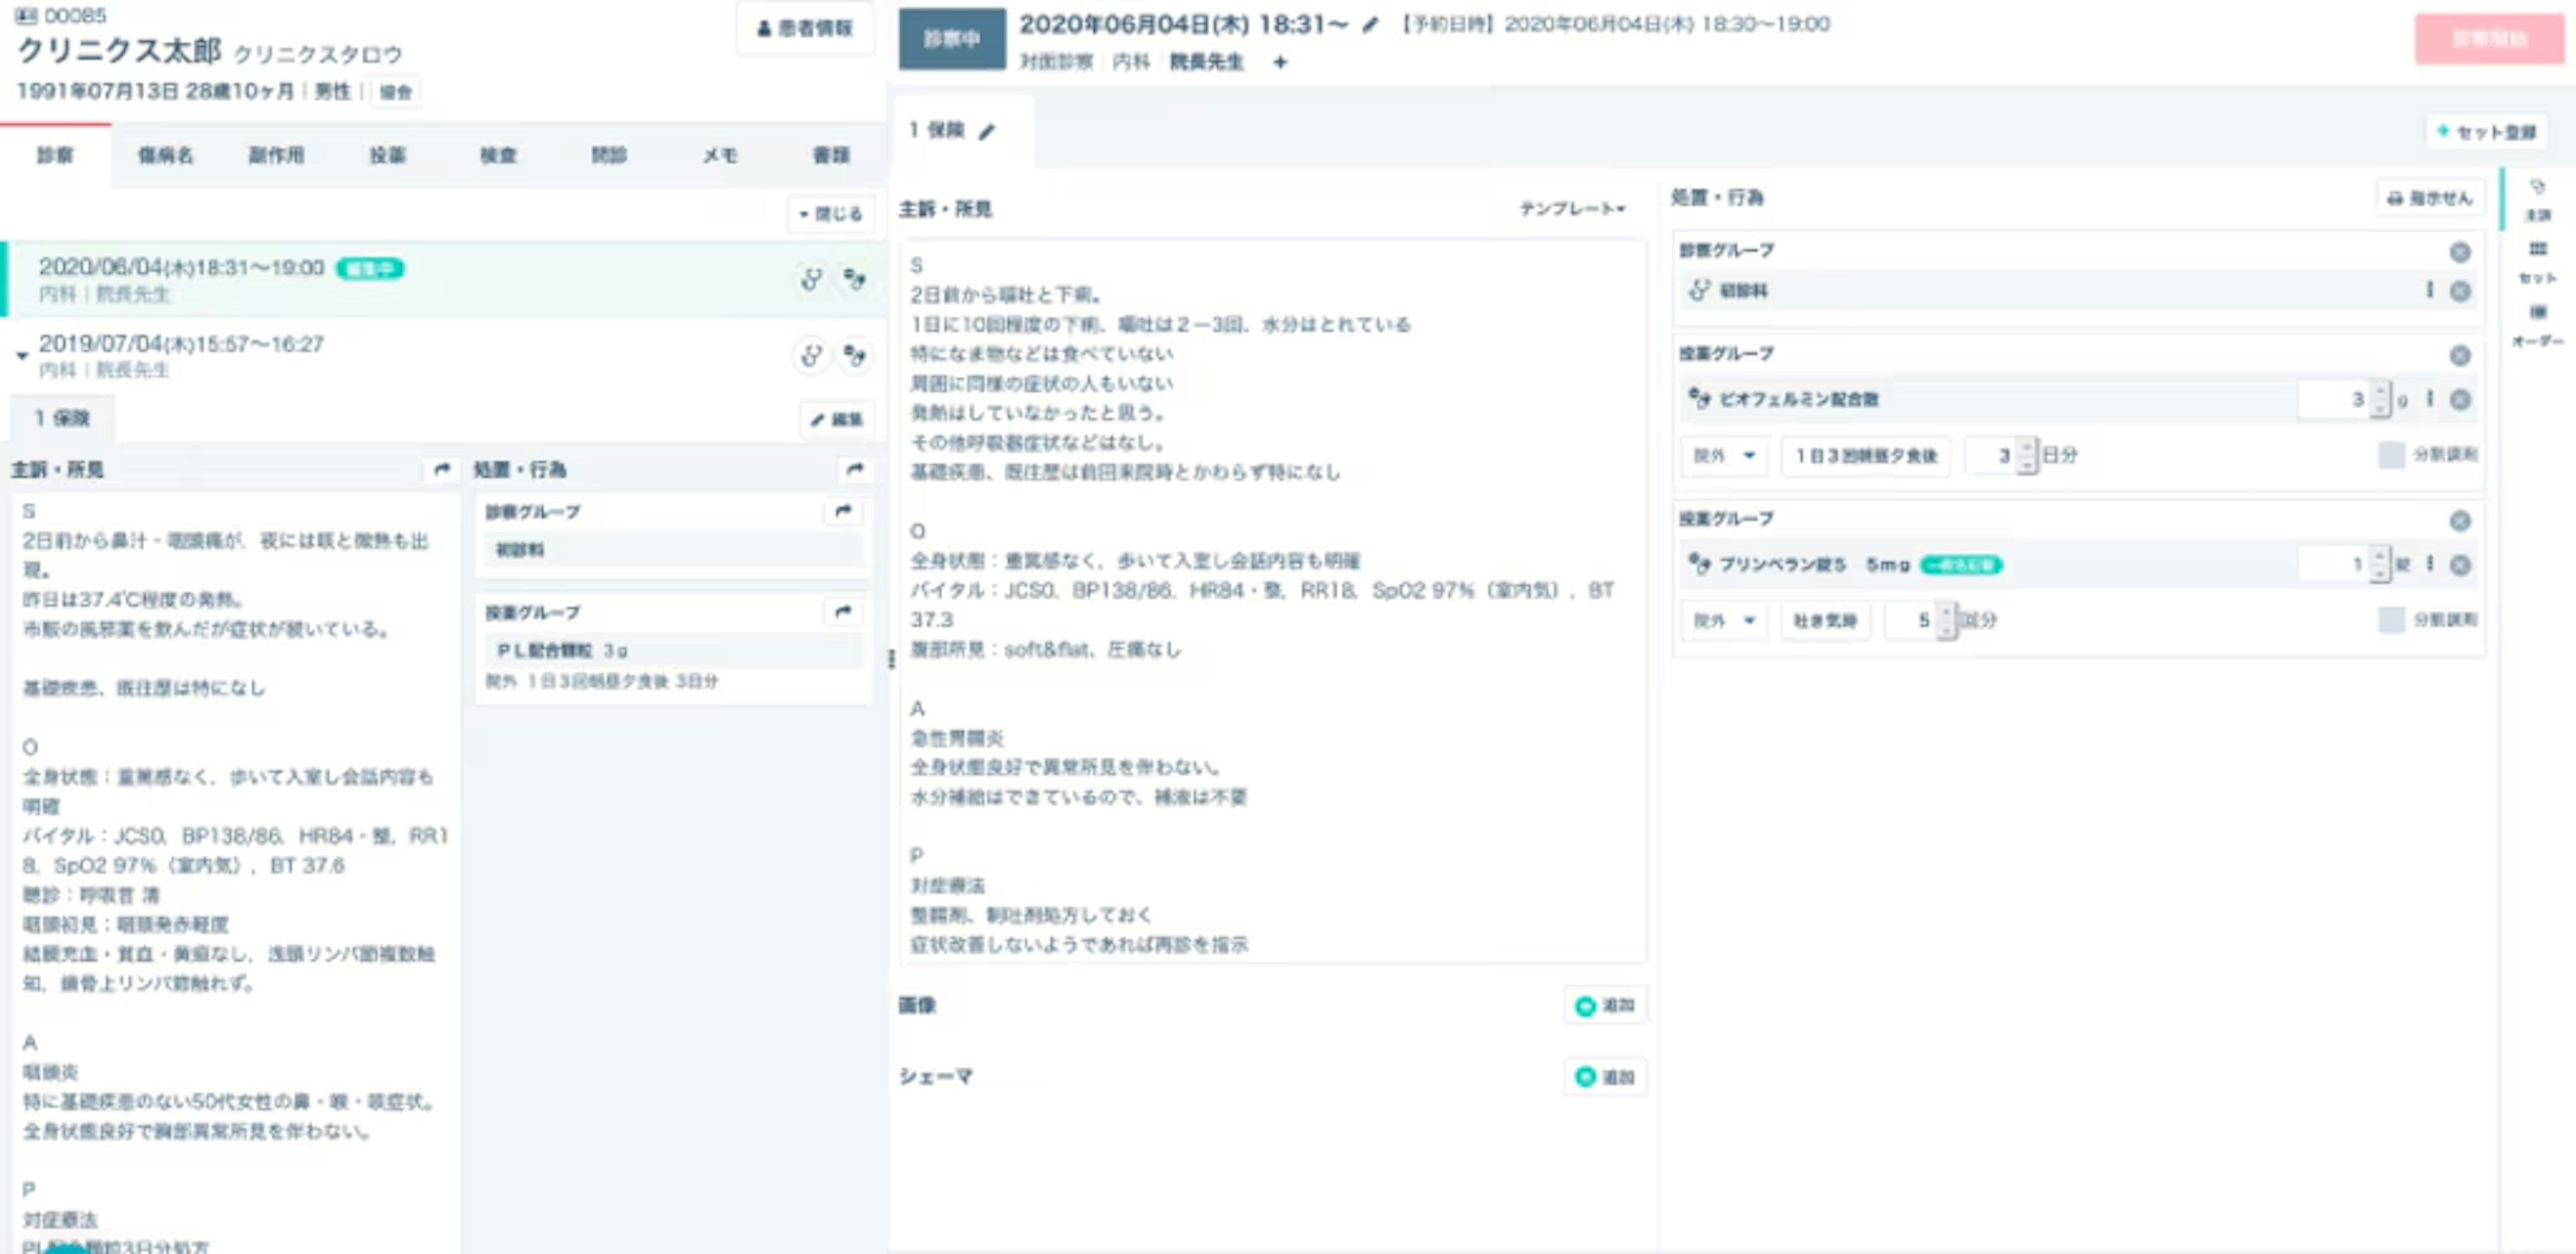2576x1254 pixels.
Task: Remove プリンペラン錠5 with its X icon
Action: point(2460,565)
